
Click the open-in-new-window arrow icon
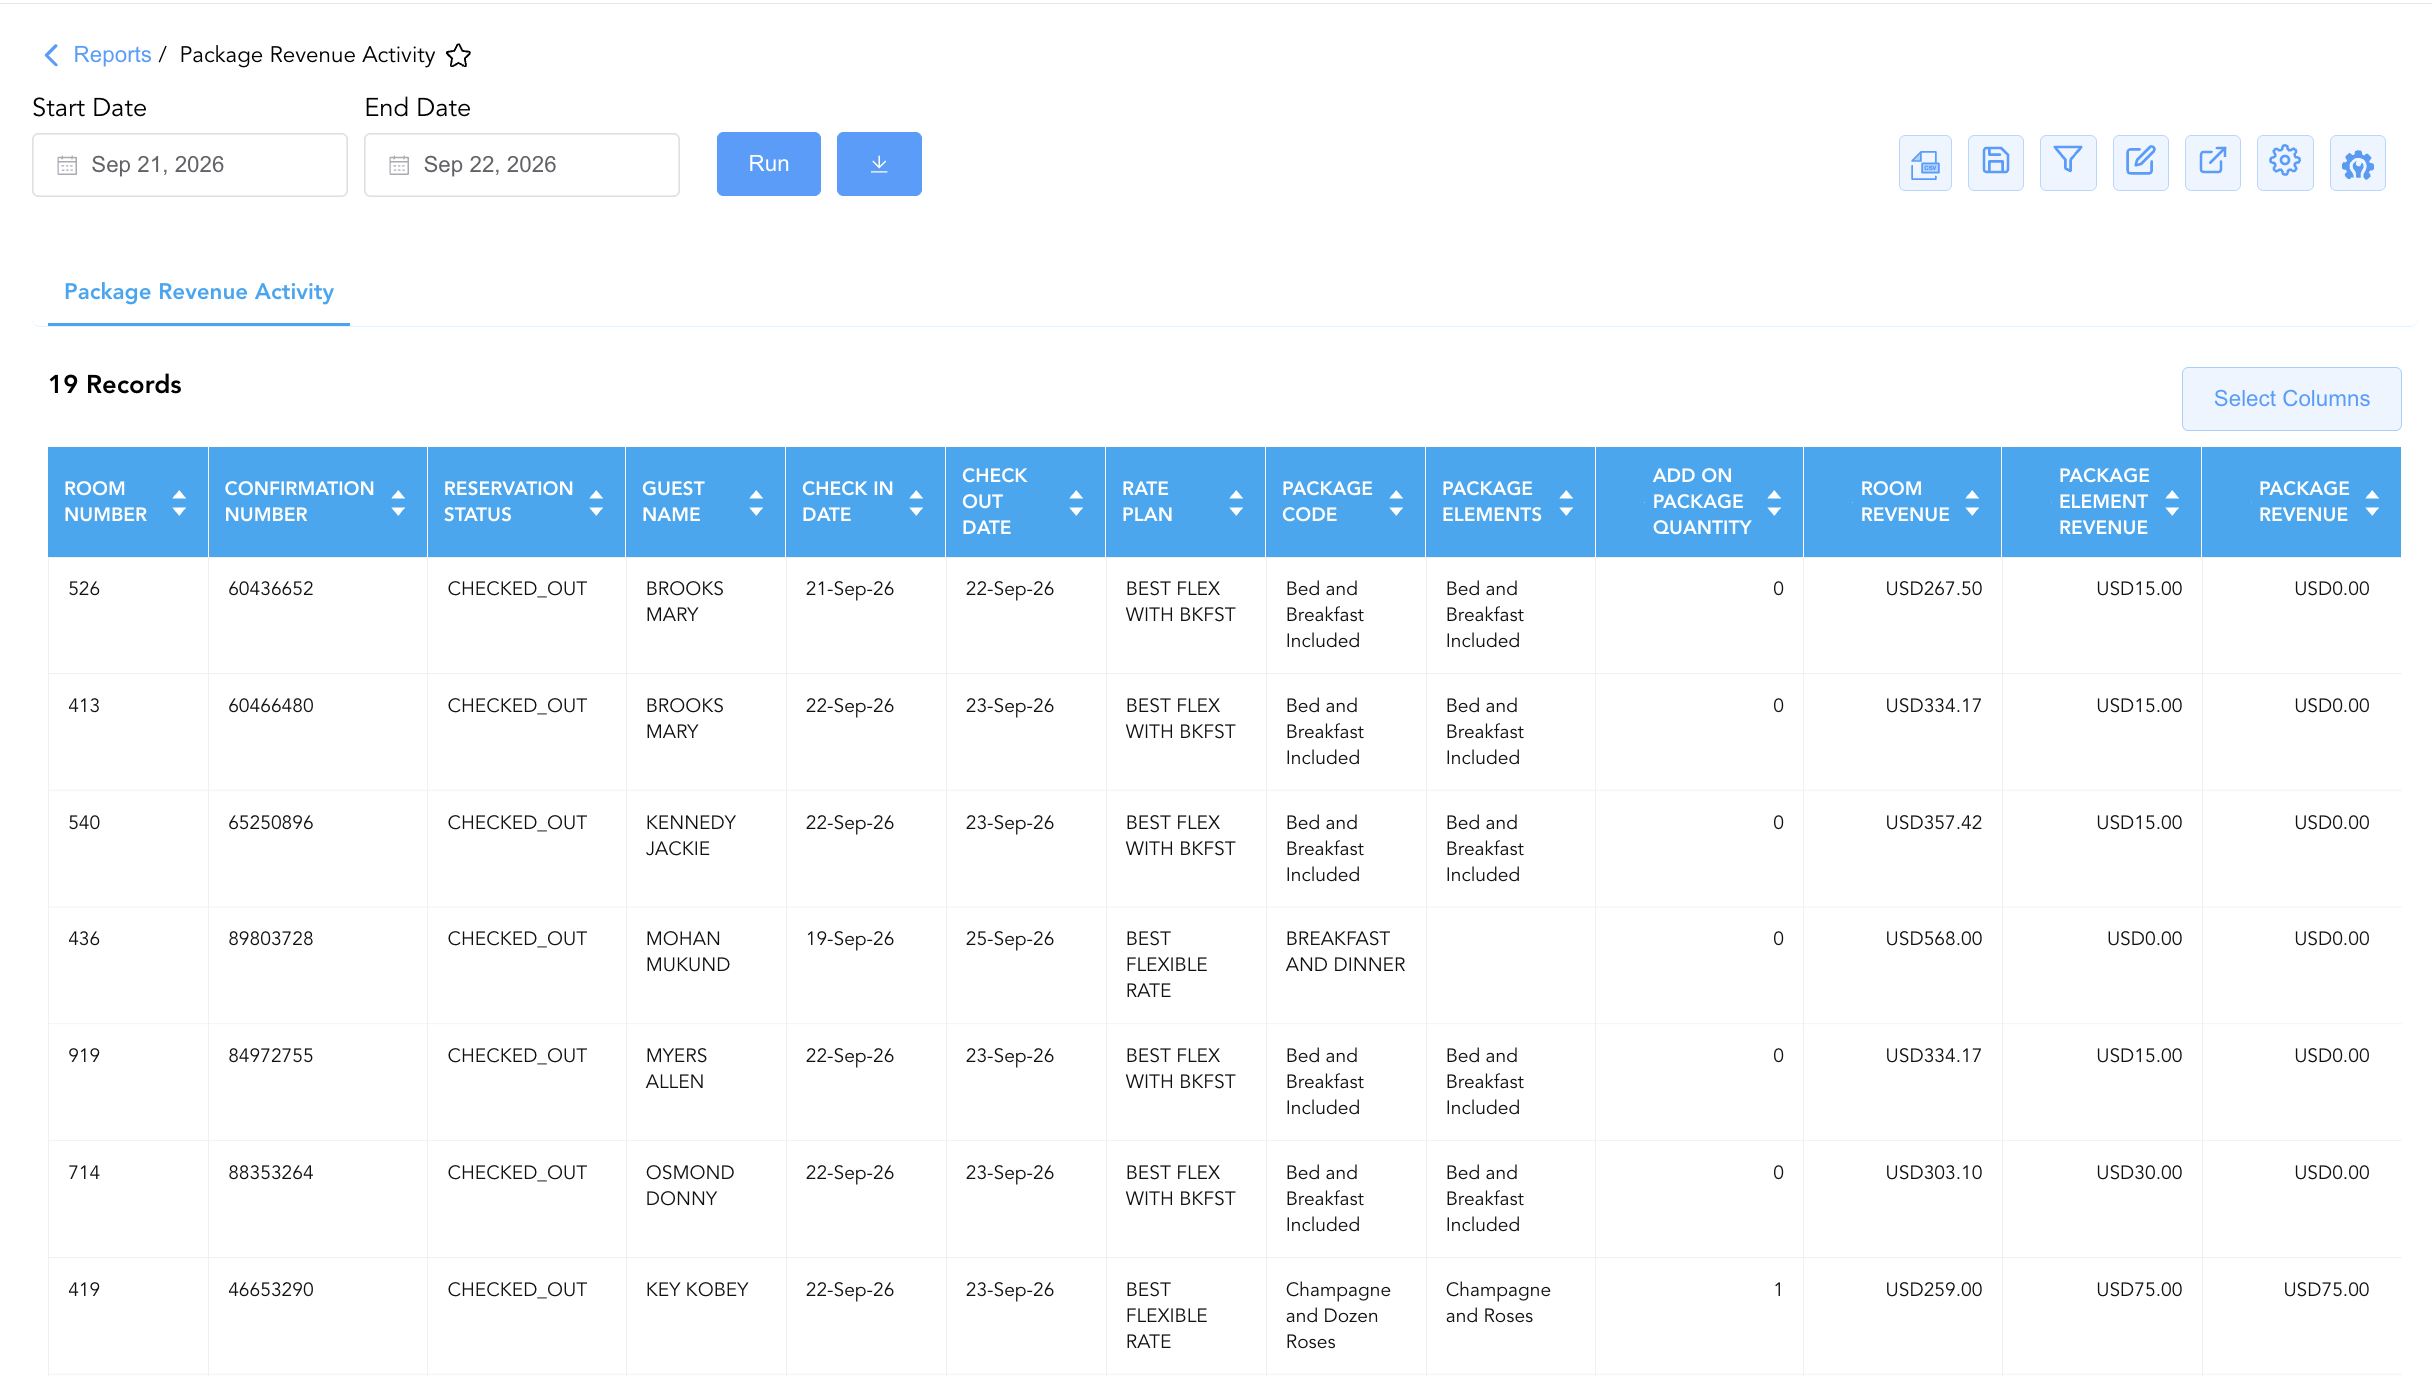tap(2213, 163)
